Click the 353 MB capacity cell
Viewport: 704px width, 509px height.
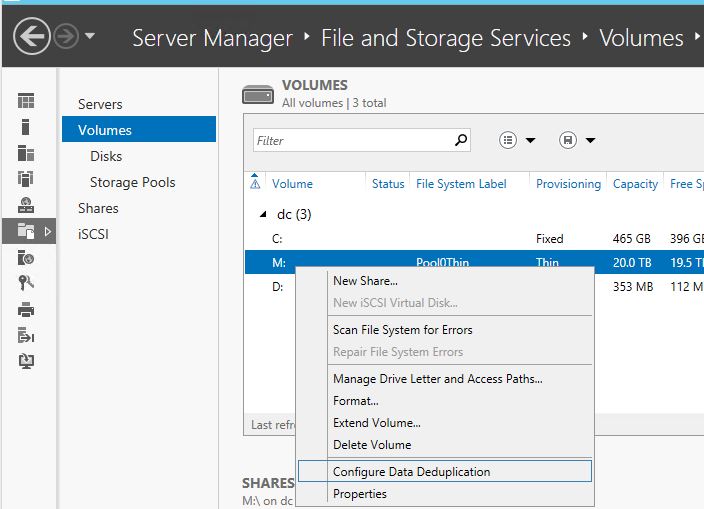pos(633,286)
